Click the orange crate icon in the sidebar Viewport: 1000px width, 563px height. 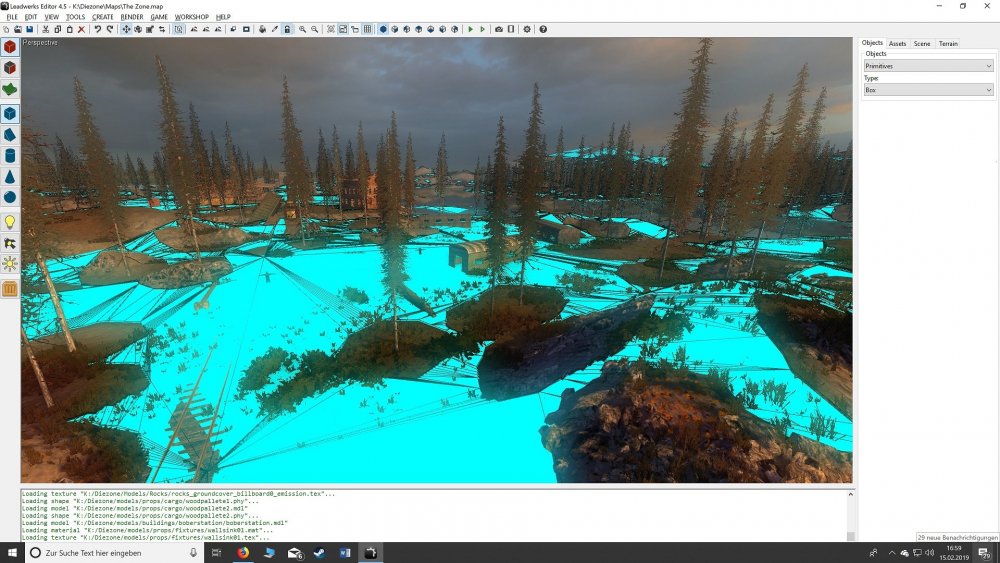pyautogui.click(x=10, y=289)
